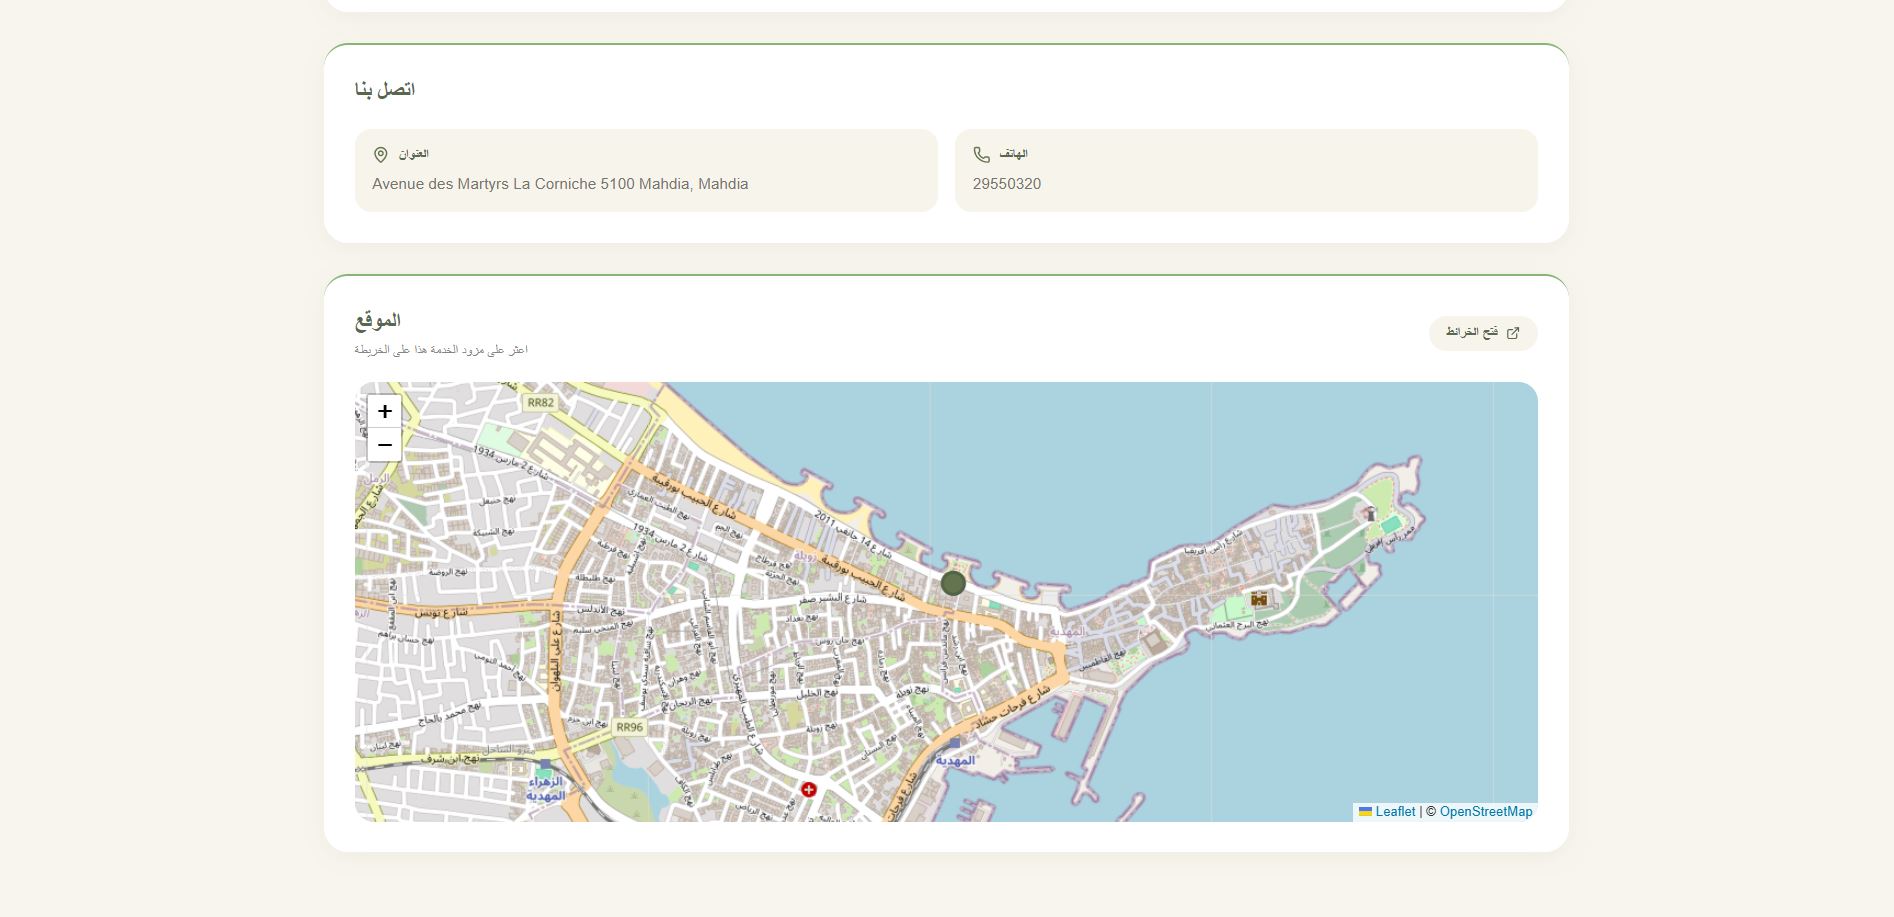Click the museum icon on the map peninsula
Viewport: 1894px width, 917px height.
coord(1259,599)
